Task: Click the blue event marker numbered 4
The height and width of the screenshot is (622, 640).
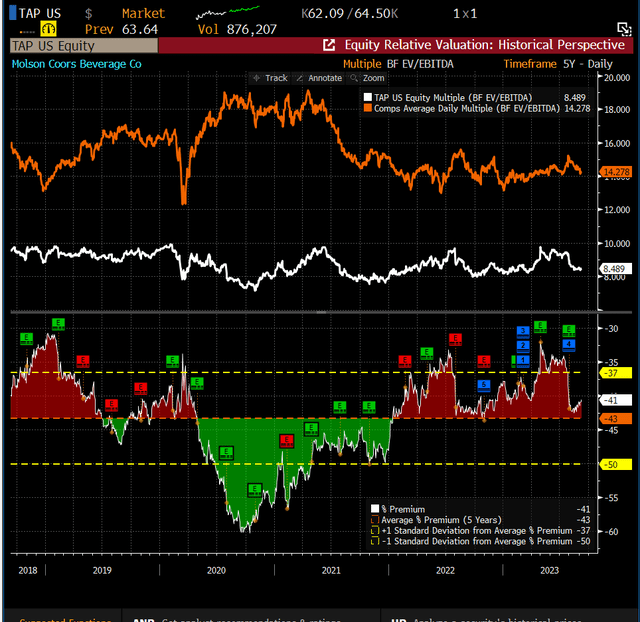Action: coord(569,345)
